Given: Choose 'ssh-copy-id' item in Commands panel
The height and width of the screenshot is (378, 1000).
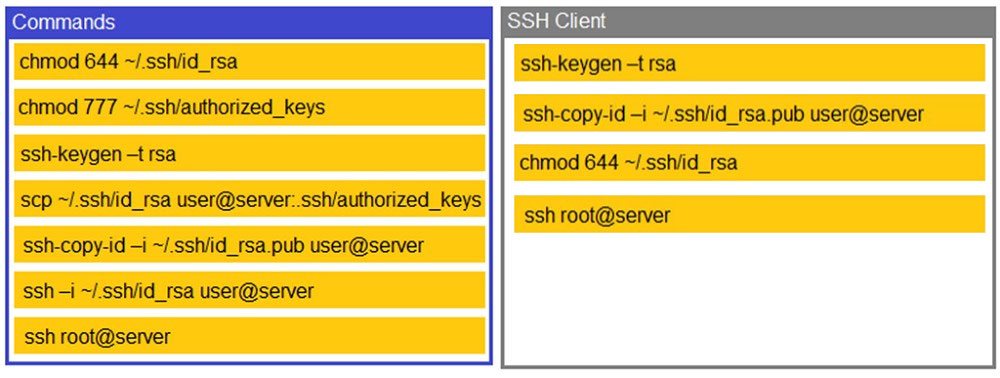Looking at the screenshot, I should pyautogui.click(x=249, y=245).
